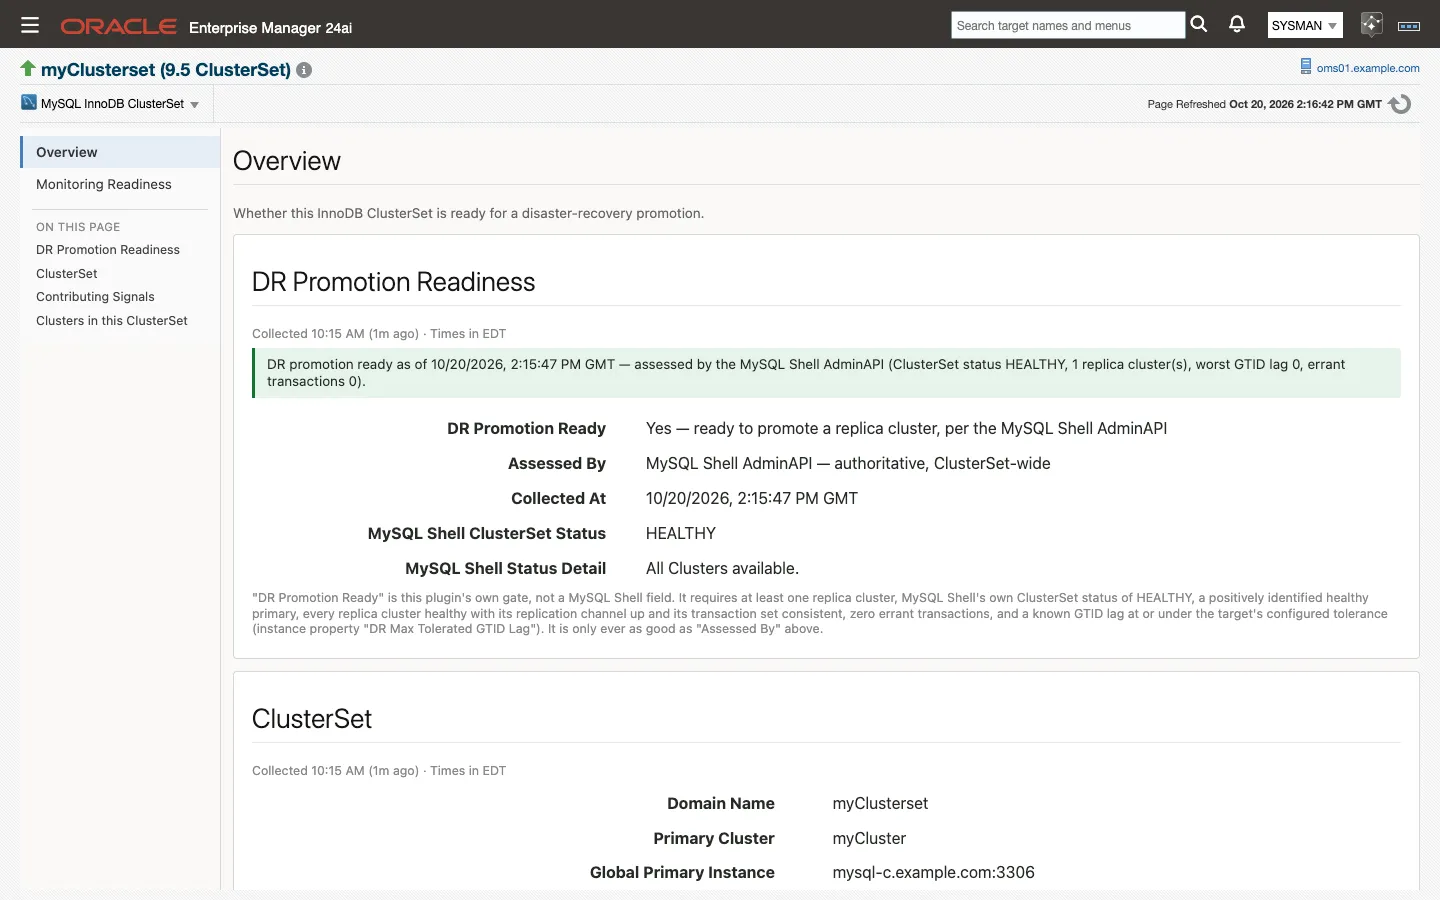Click the Assessed By value MySQL Shell AdminAPI
1440x900 pixels.
[x=848, y=464]
